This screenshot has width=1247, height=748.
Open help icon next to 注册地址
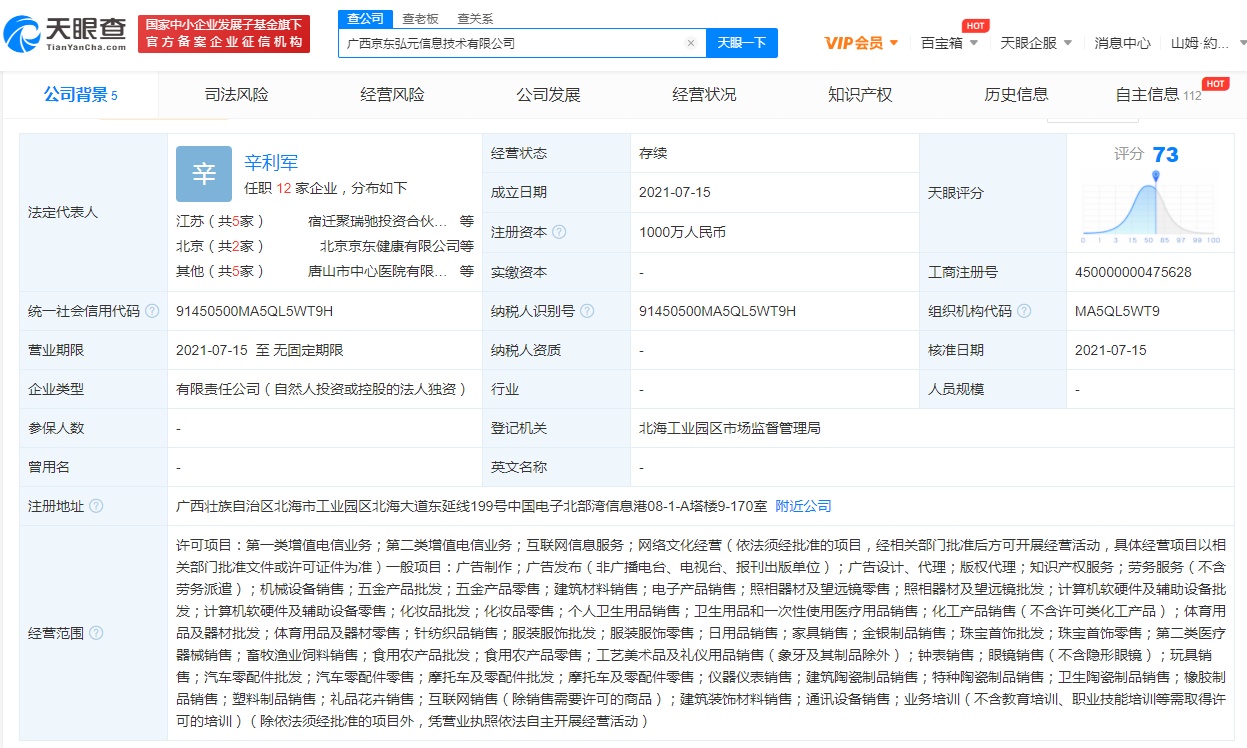click(x=96, y=506)
